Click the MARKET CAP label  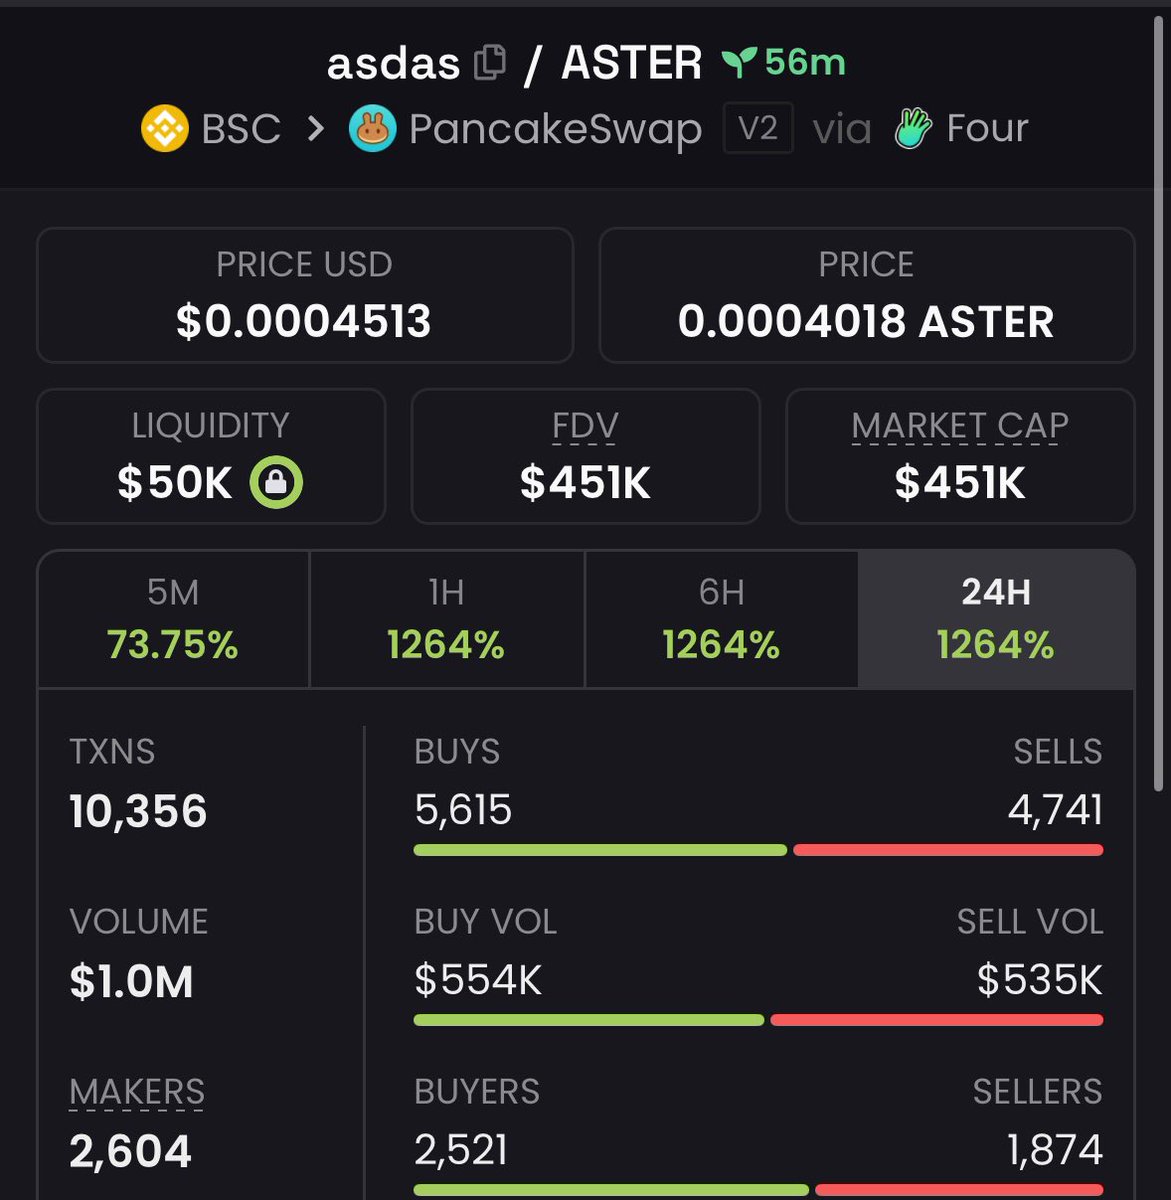point(960,427)
